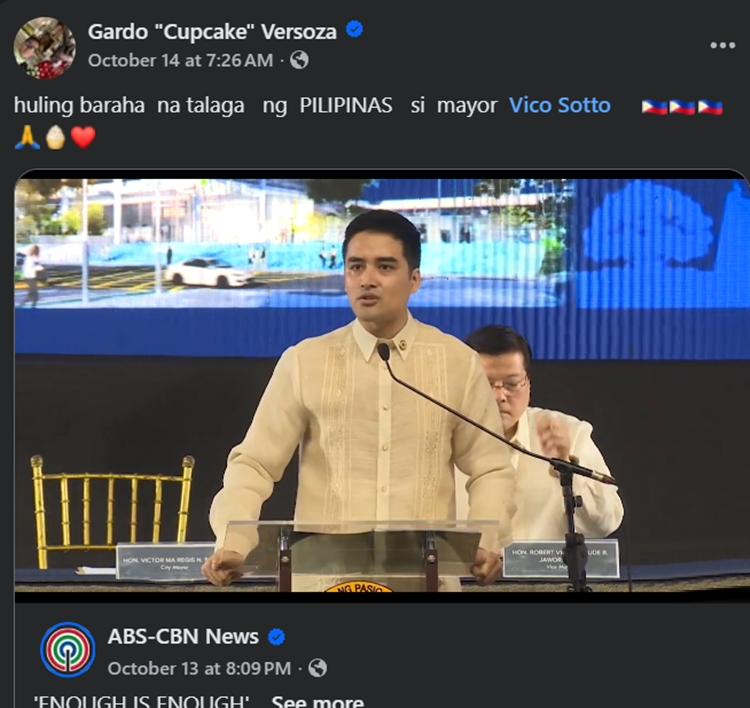750x708 pixels.
Task: Click the Gardo "Cupcake" Versoza name link
Action: (212, 32)
